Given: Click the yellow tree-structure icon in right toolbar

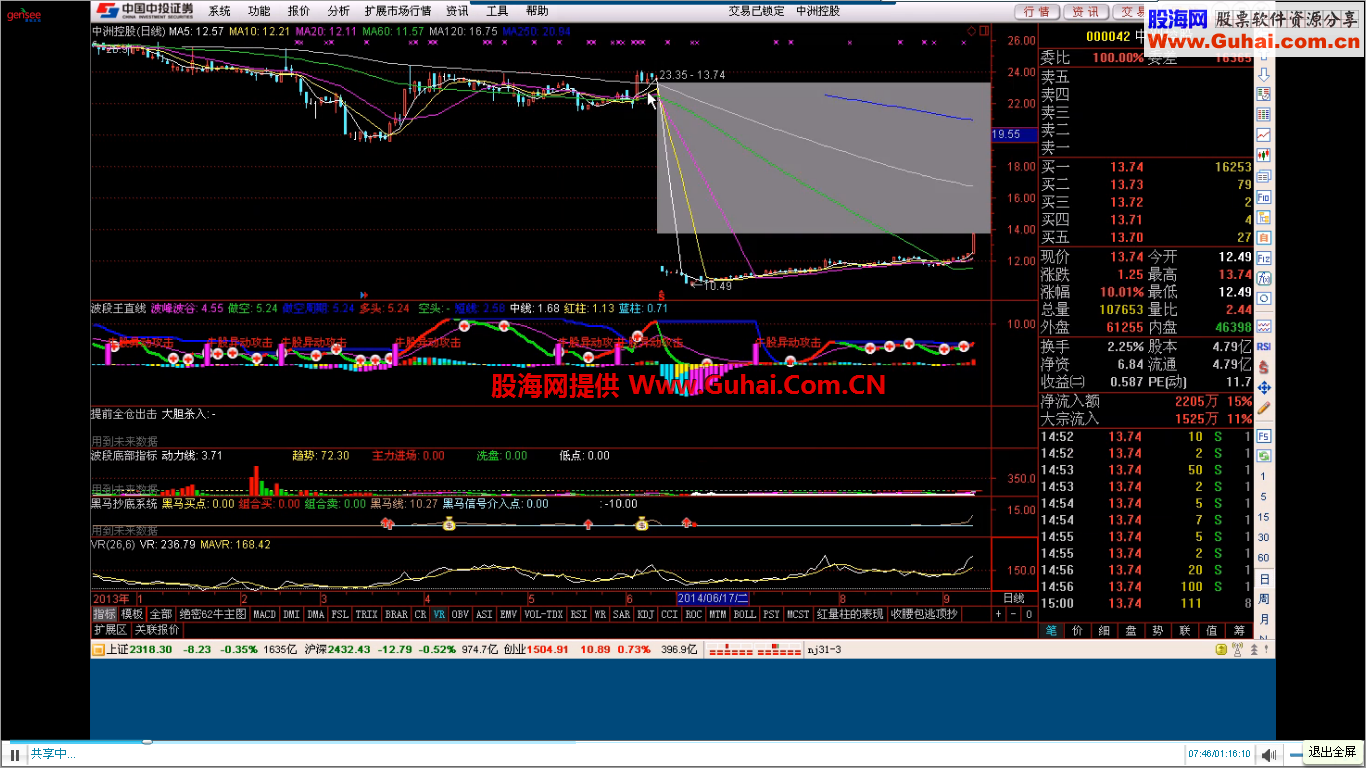Looking at the screenshot, I should pos(1264,217).
